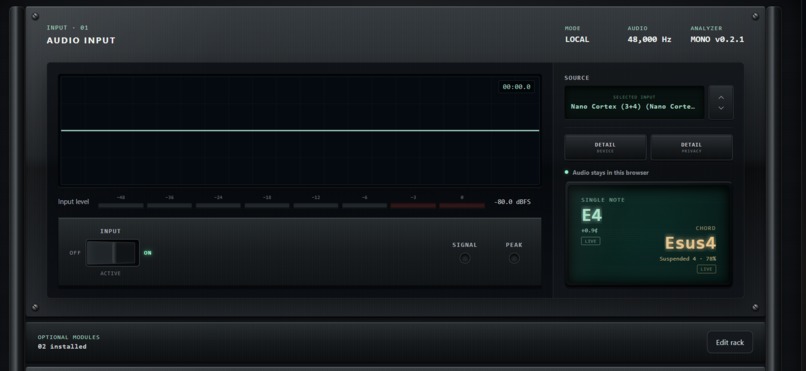Screen dimensions: 806x371
Task: Click the Esus4 chord readout
Action: coord(690,243)
